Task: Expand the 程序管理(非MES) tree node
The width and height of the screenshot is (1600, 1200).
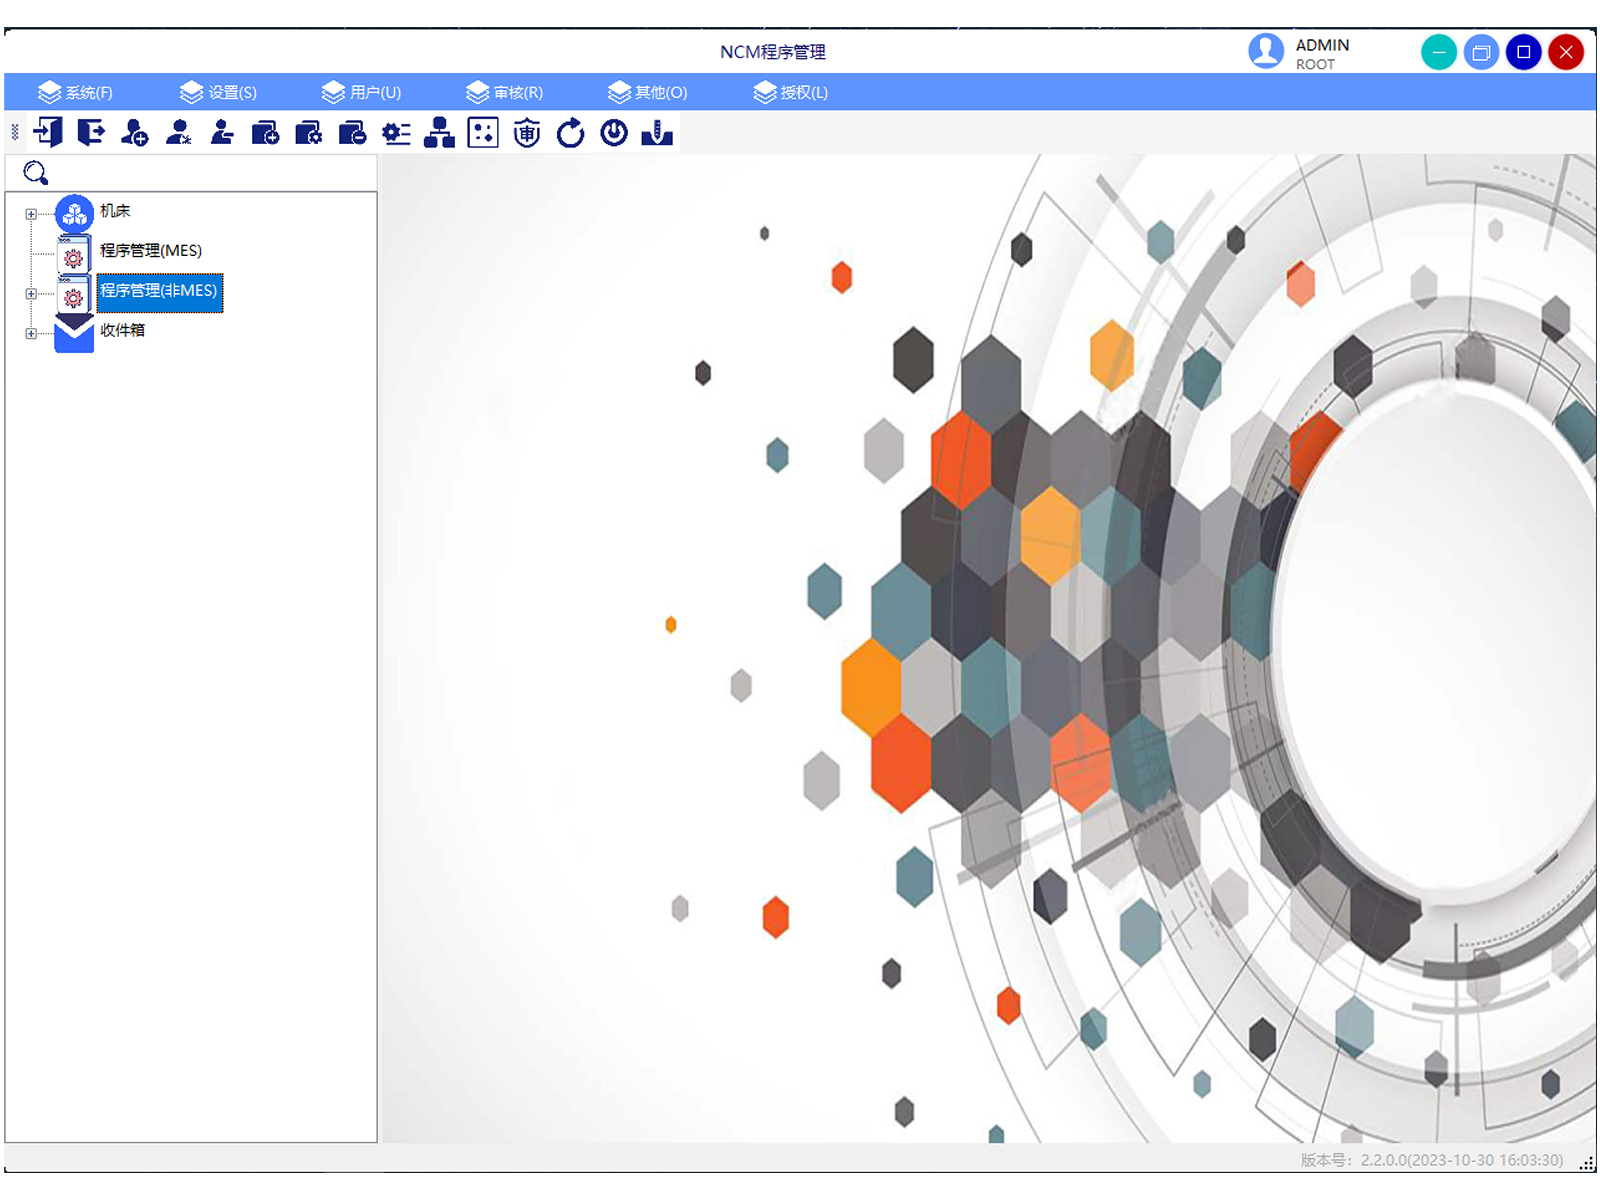Action: [x=31, y=294]
